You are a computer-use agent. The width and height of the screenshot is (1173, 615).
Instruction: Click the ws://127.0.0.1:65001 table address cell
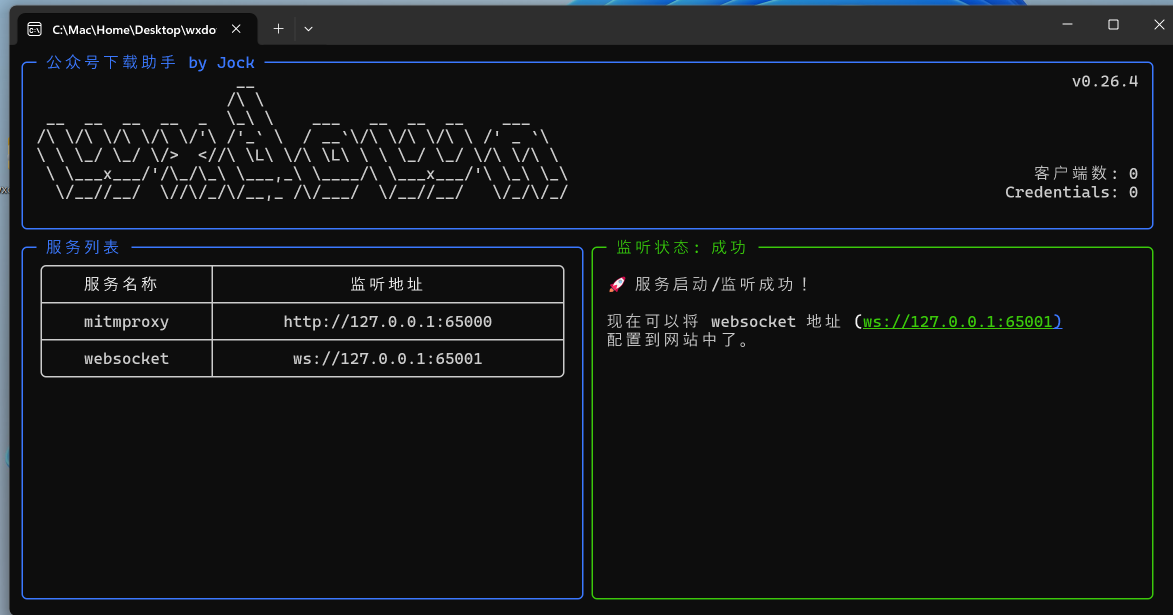pos(387,358)
